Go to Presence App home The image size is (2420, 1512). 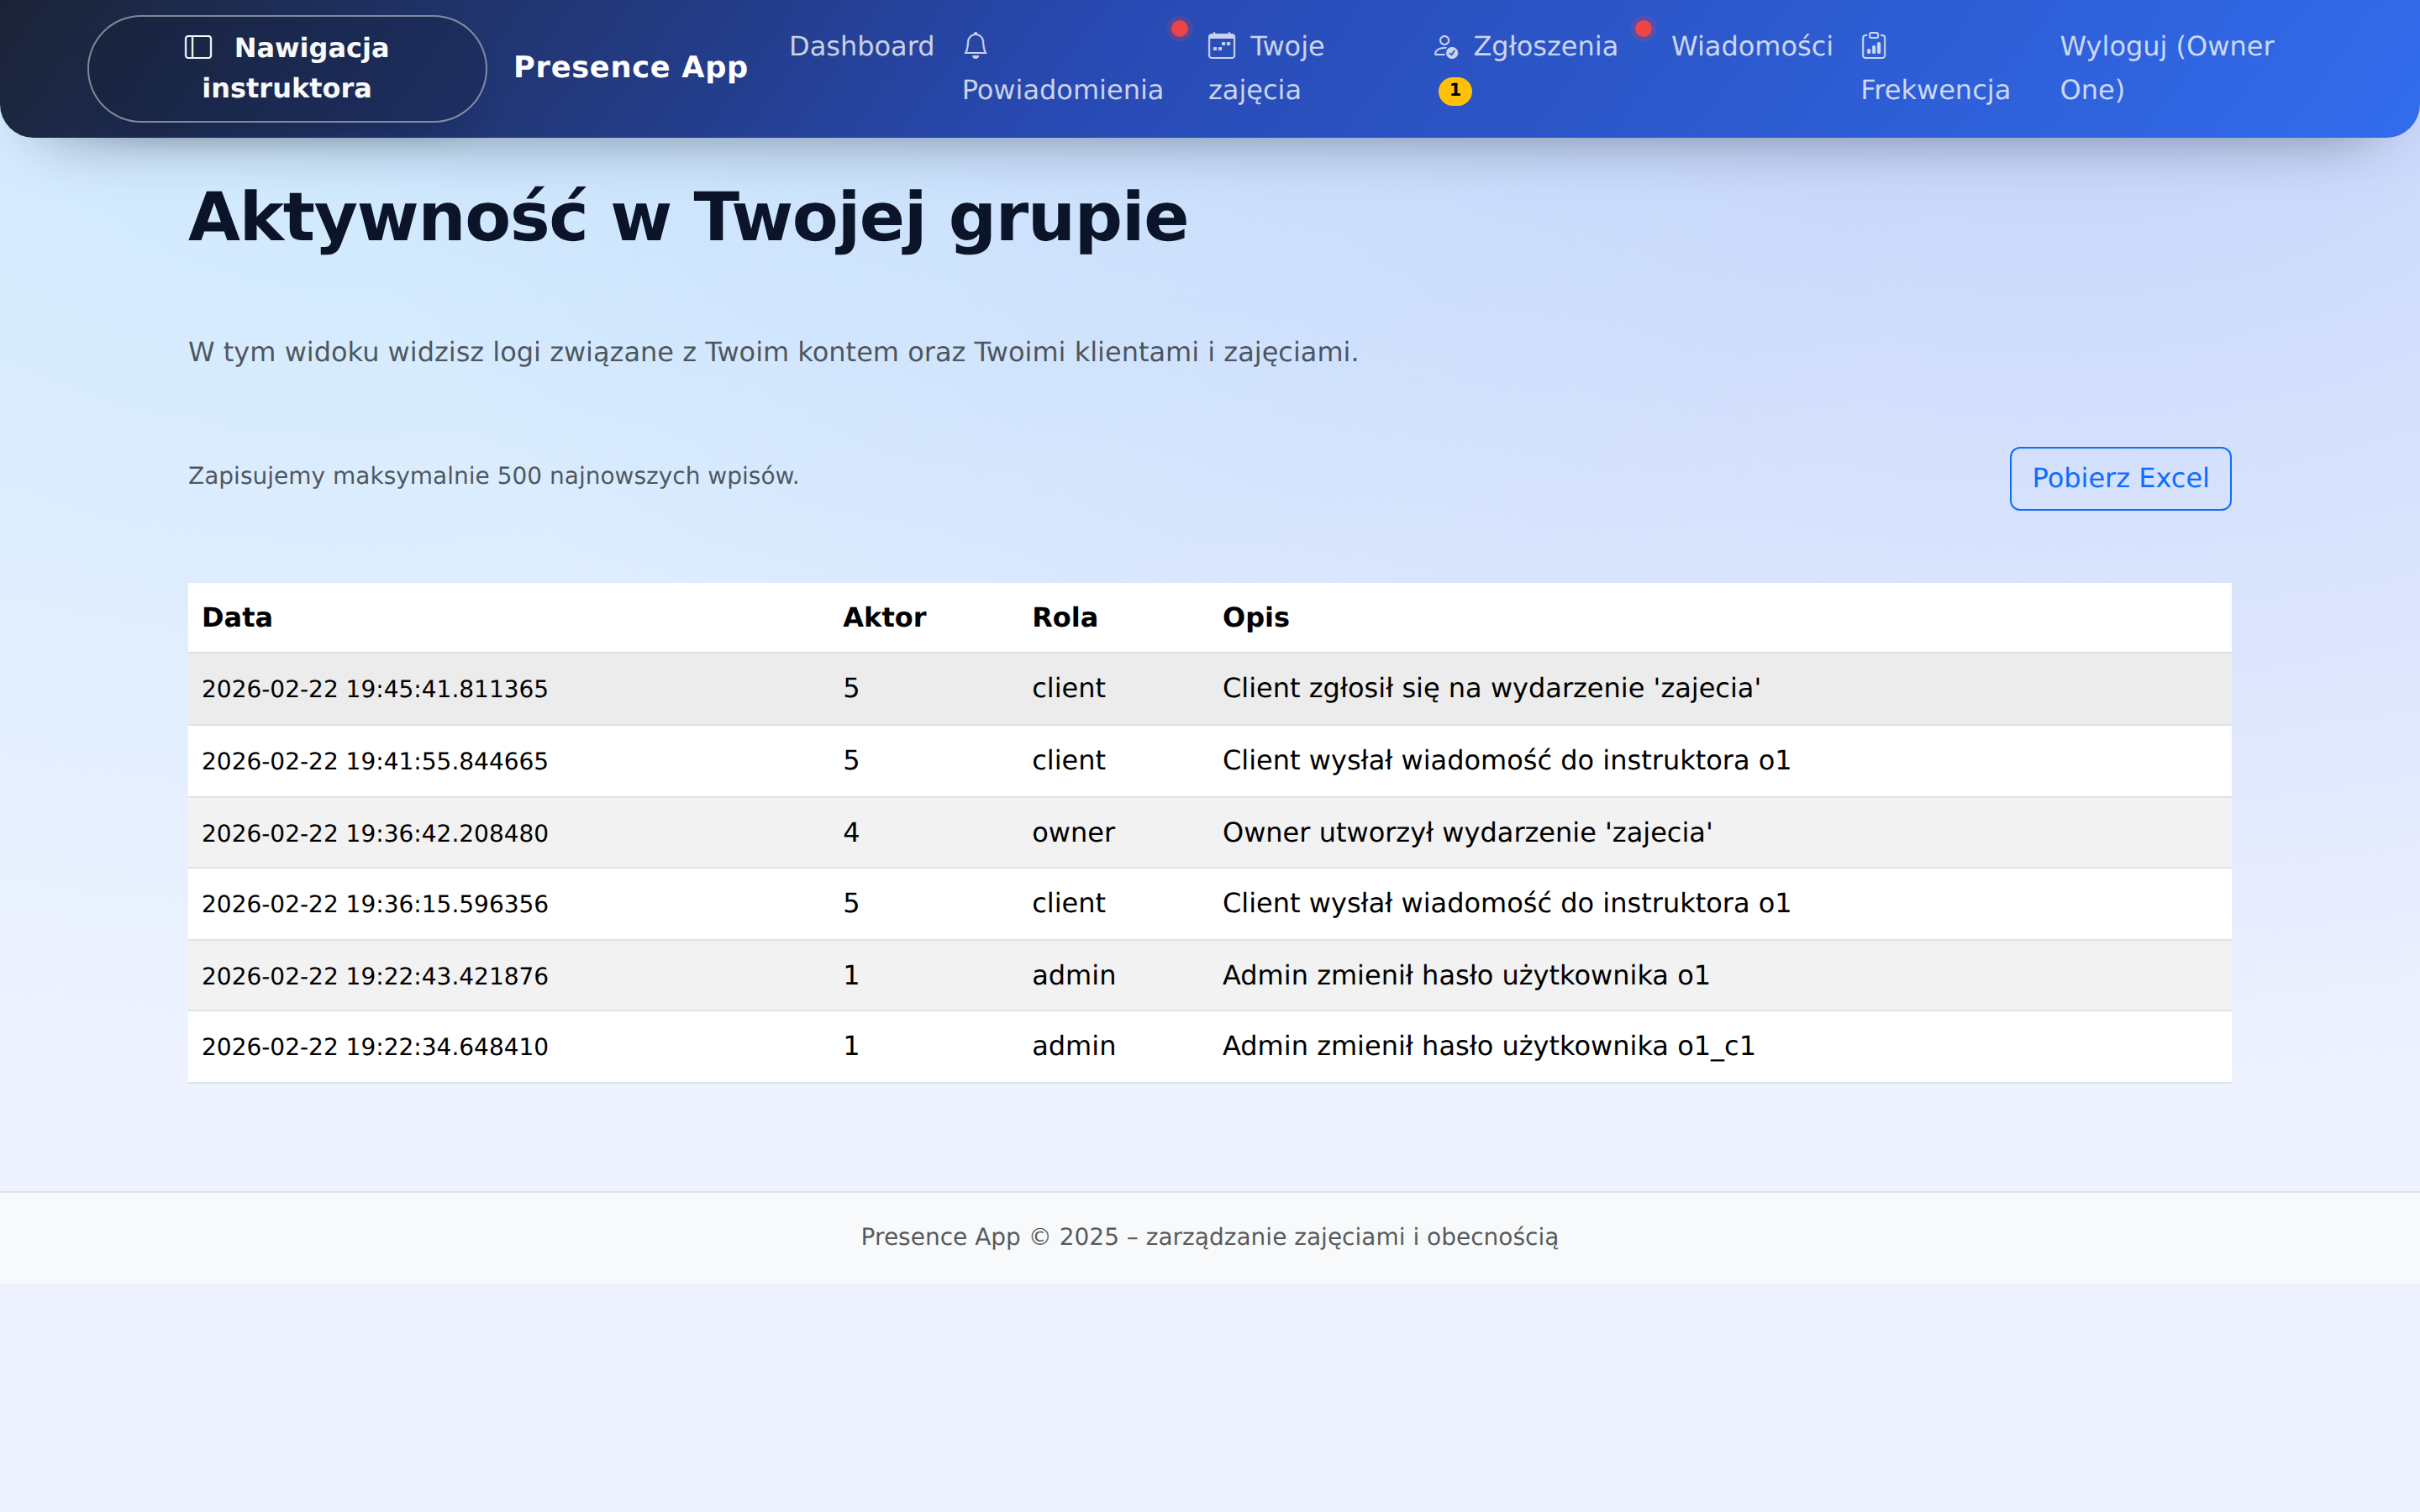tap(630, 67)
